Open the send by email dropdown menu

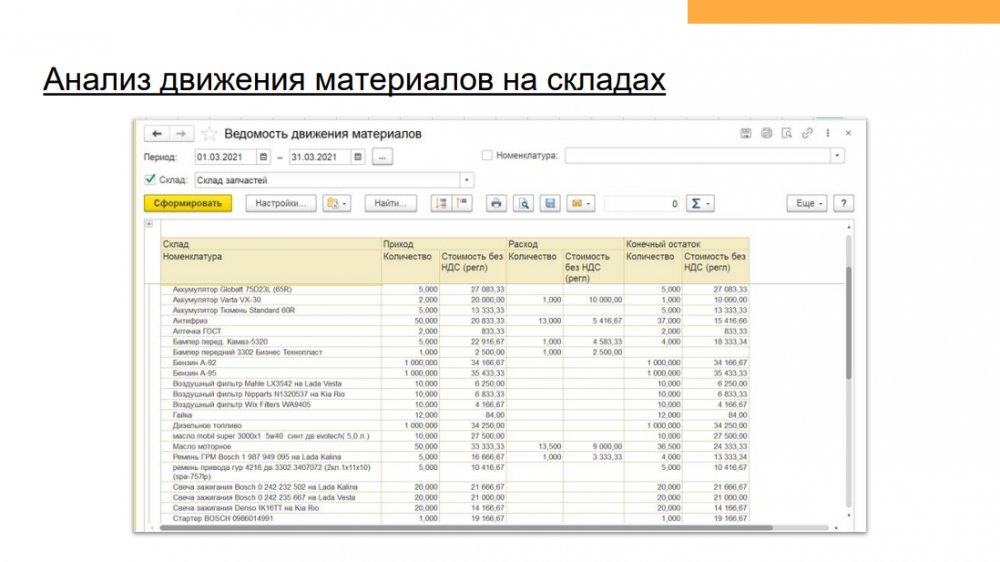pyautogui.click(x=581, y=203)
